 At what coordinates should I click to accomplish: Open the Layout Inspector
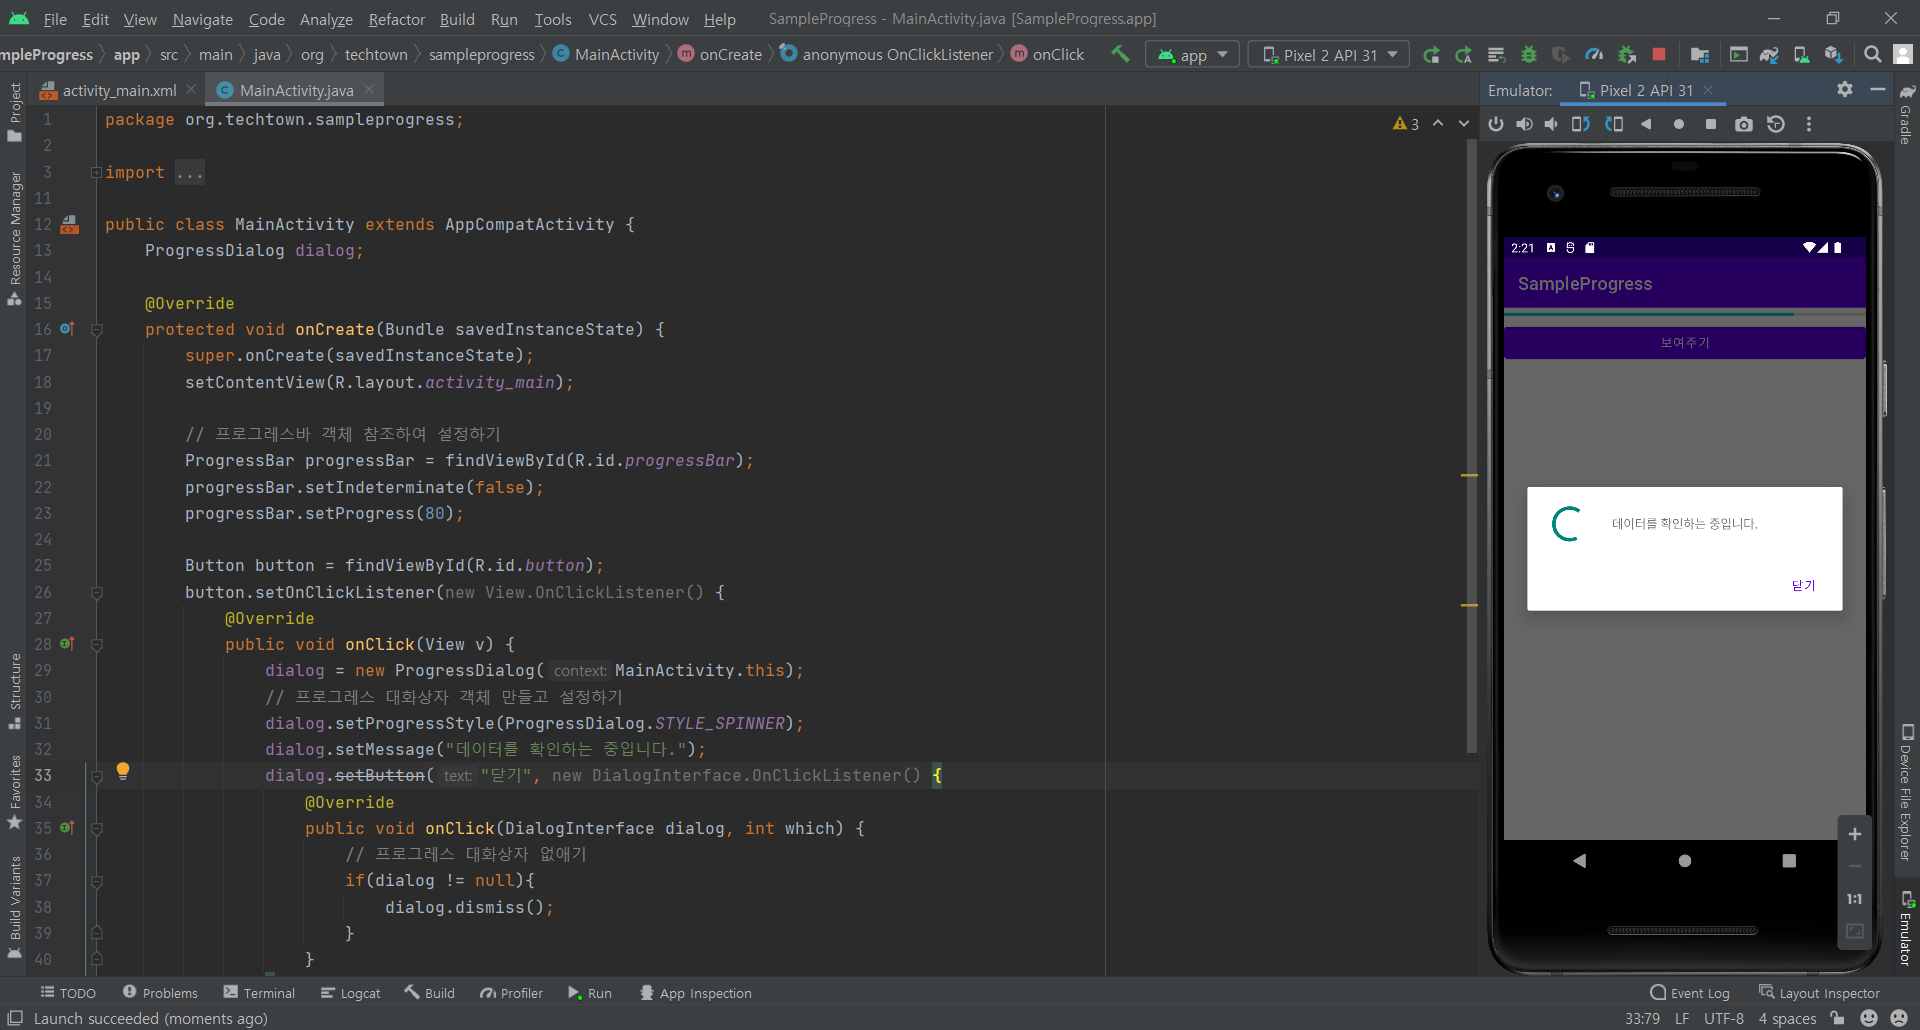click(x=1819, y=993)
